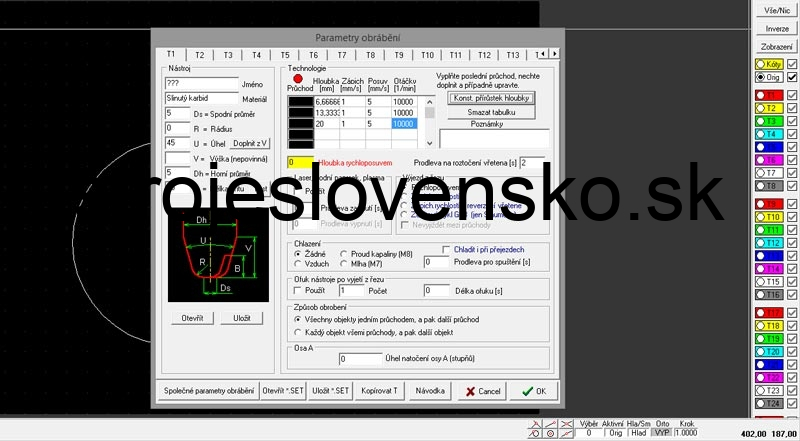Click the Vše/Nic button in the right panel
The height and width of the screenshot is (441, 800).
click(x=777, y=10)
